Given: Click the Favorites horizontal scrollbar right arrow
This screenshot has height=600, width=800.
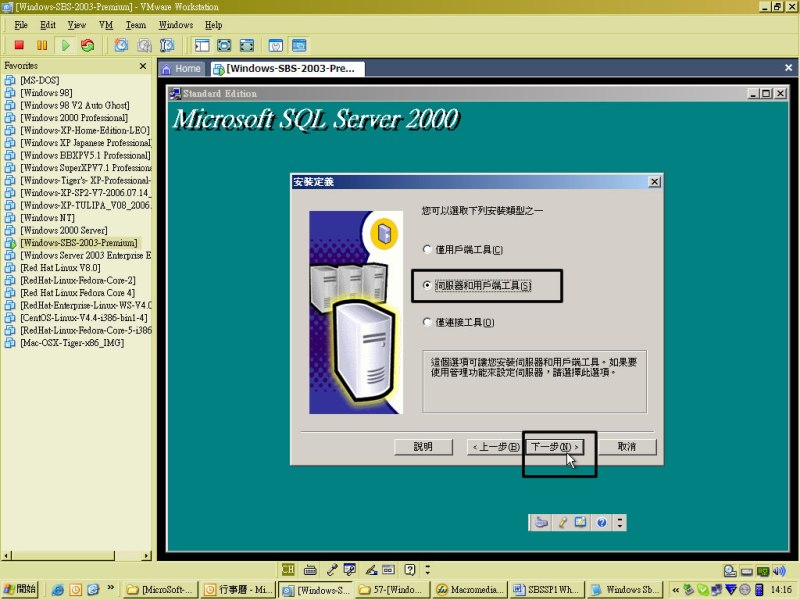Looking at the screenshot, I should tap(147, 556).
